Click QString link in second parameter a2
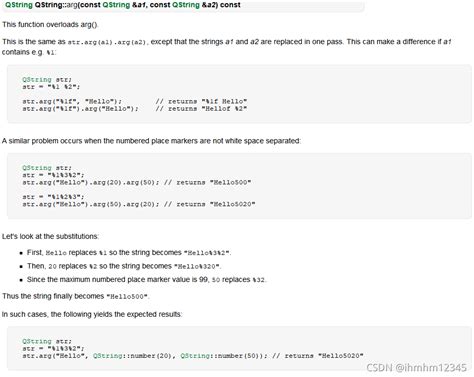Viewport: 474px width, 377px height. [186, 5]
